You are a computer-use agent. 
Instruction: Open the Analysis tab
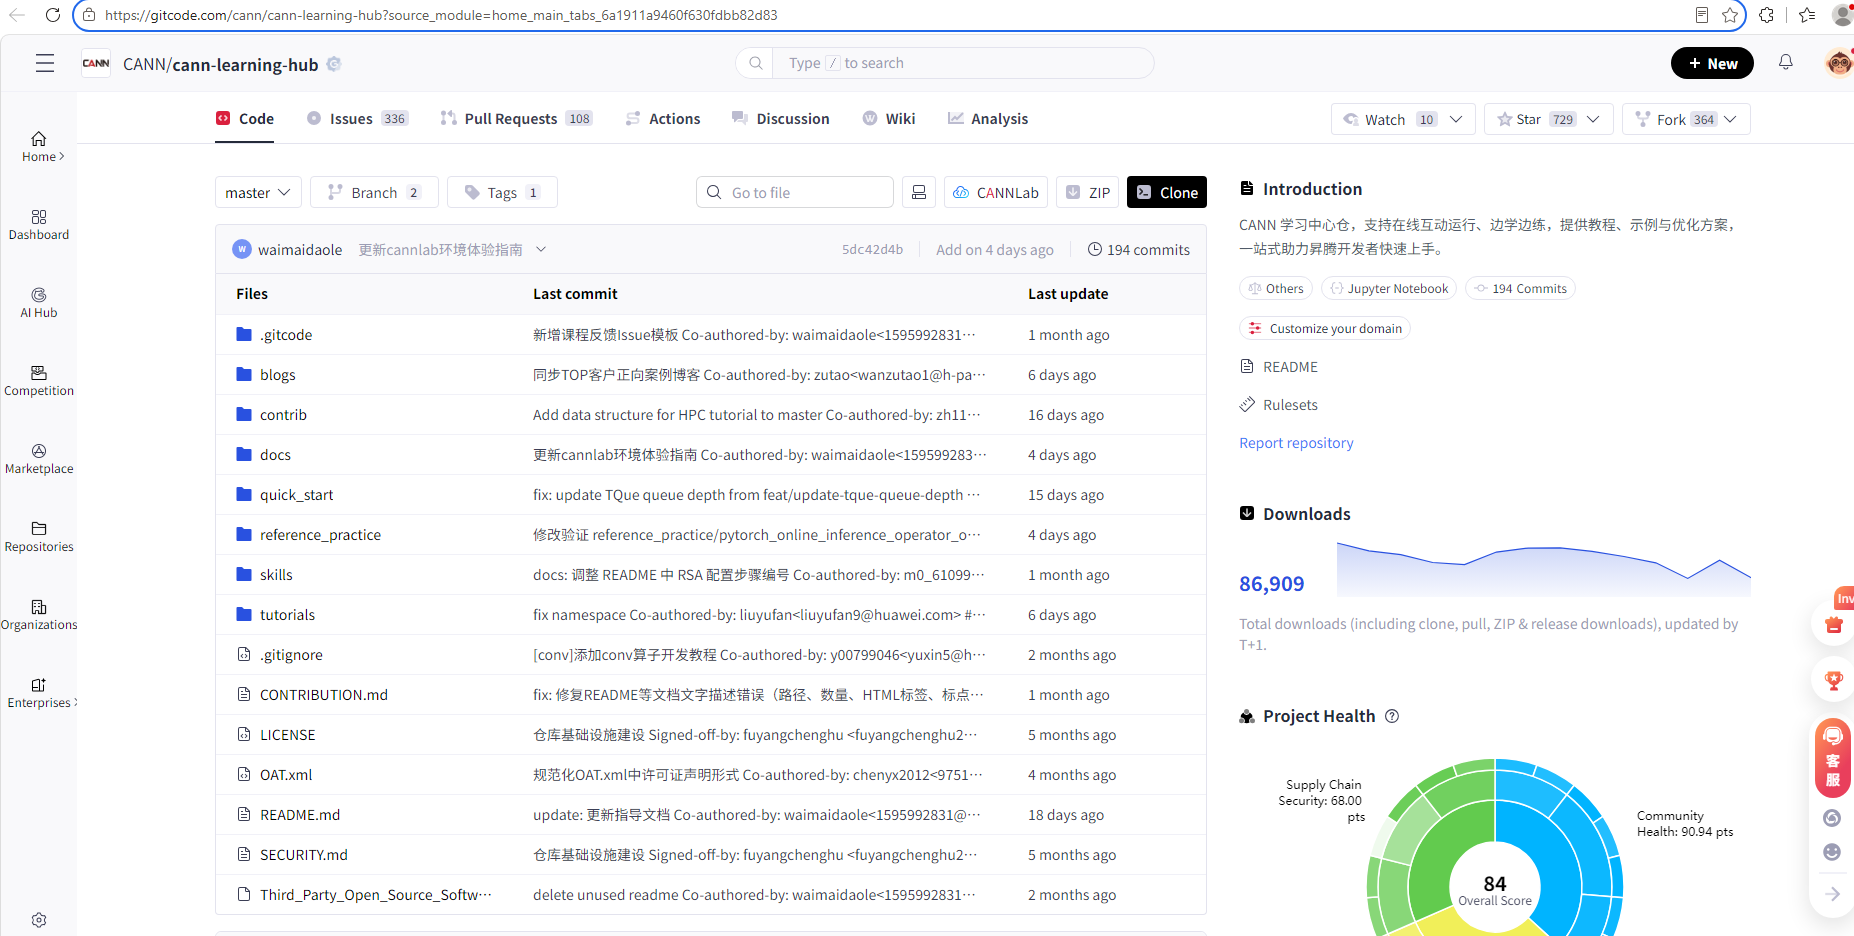pos(988,118)
